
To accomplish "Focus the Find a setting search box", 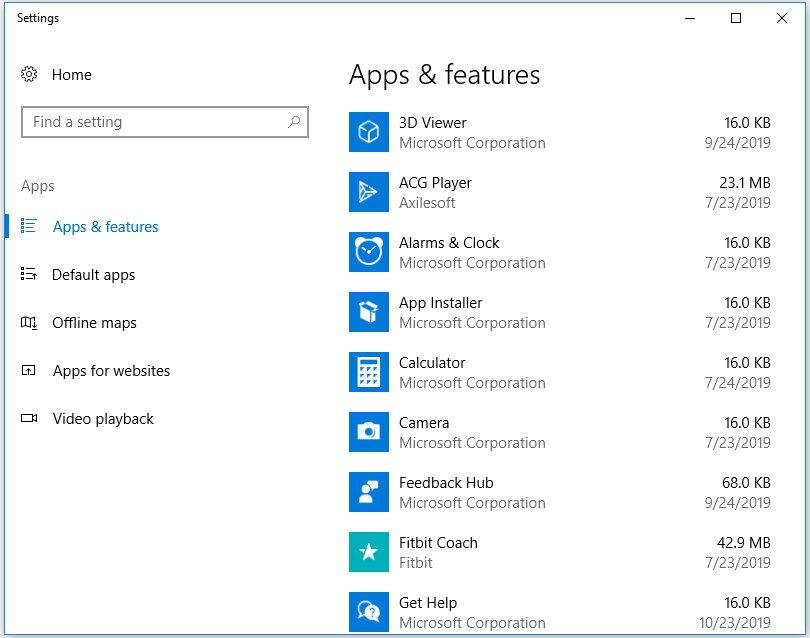I will 165,122.
